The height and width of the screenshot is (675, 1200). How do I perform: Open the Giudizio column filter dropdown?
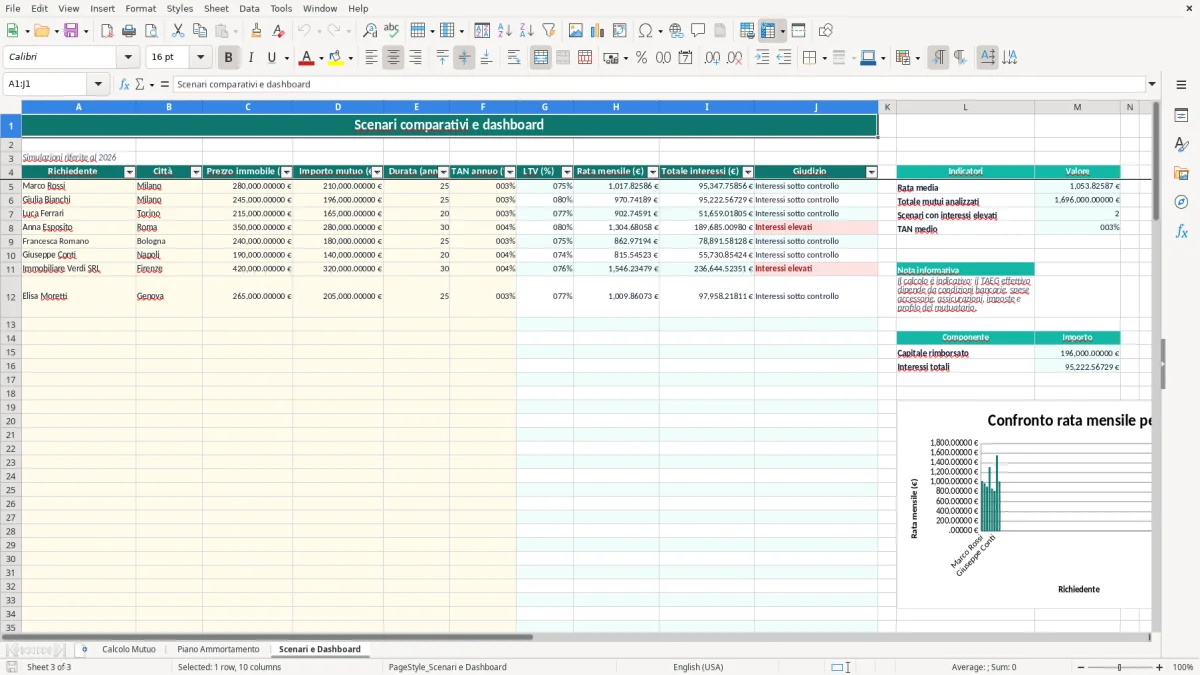point(871,172)
